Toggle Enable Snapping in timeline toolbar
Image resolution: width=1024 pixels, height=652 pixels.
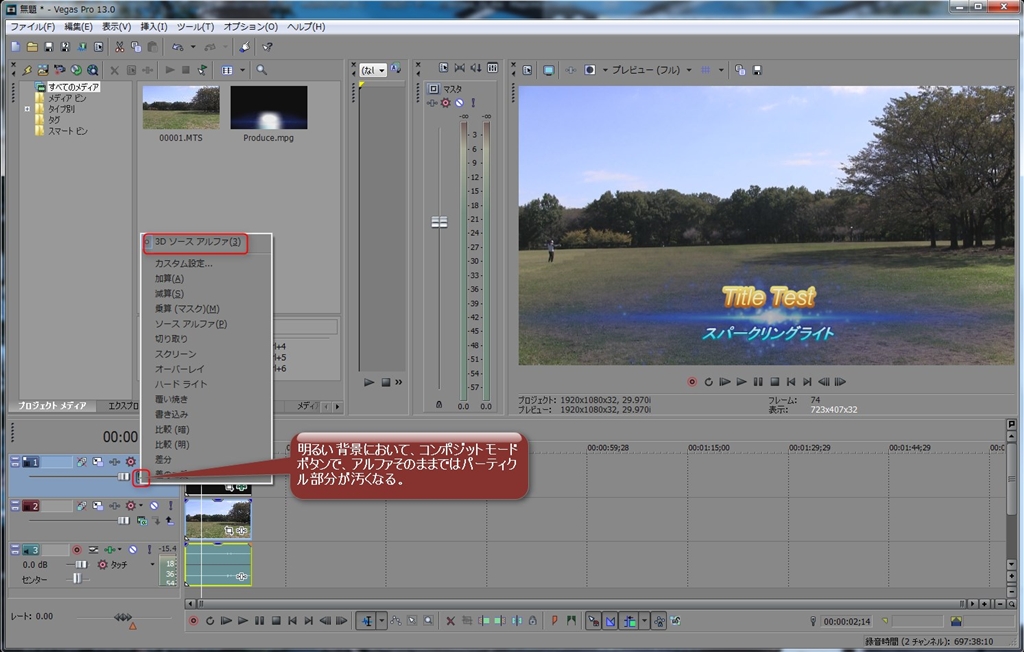pyautogui.click(x=593, y=621)
